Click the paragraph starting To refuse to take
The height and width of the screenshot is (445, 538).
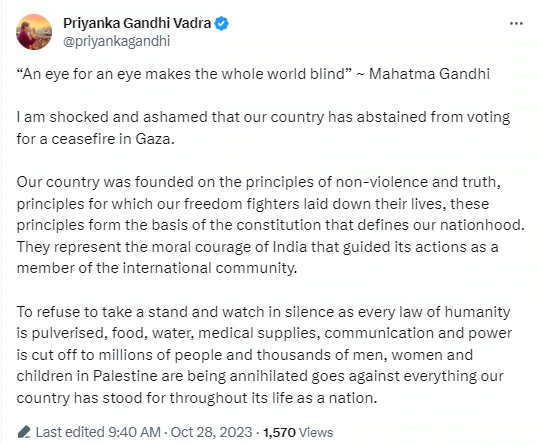[x=264, y=355]
